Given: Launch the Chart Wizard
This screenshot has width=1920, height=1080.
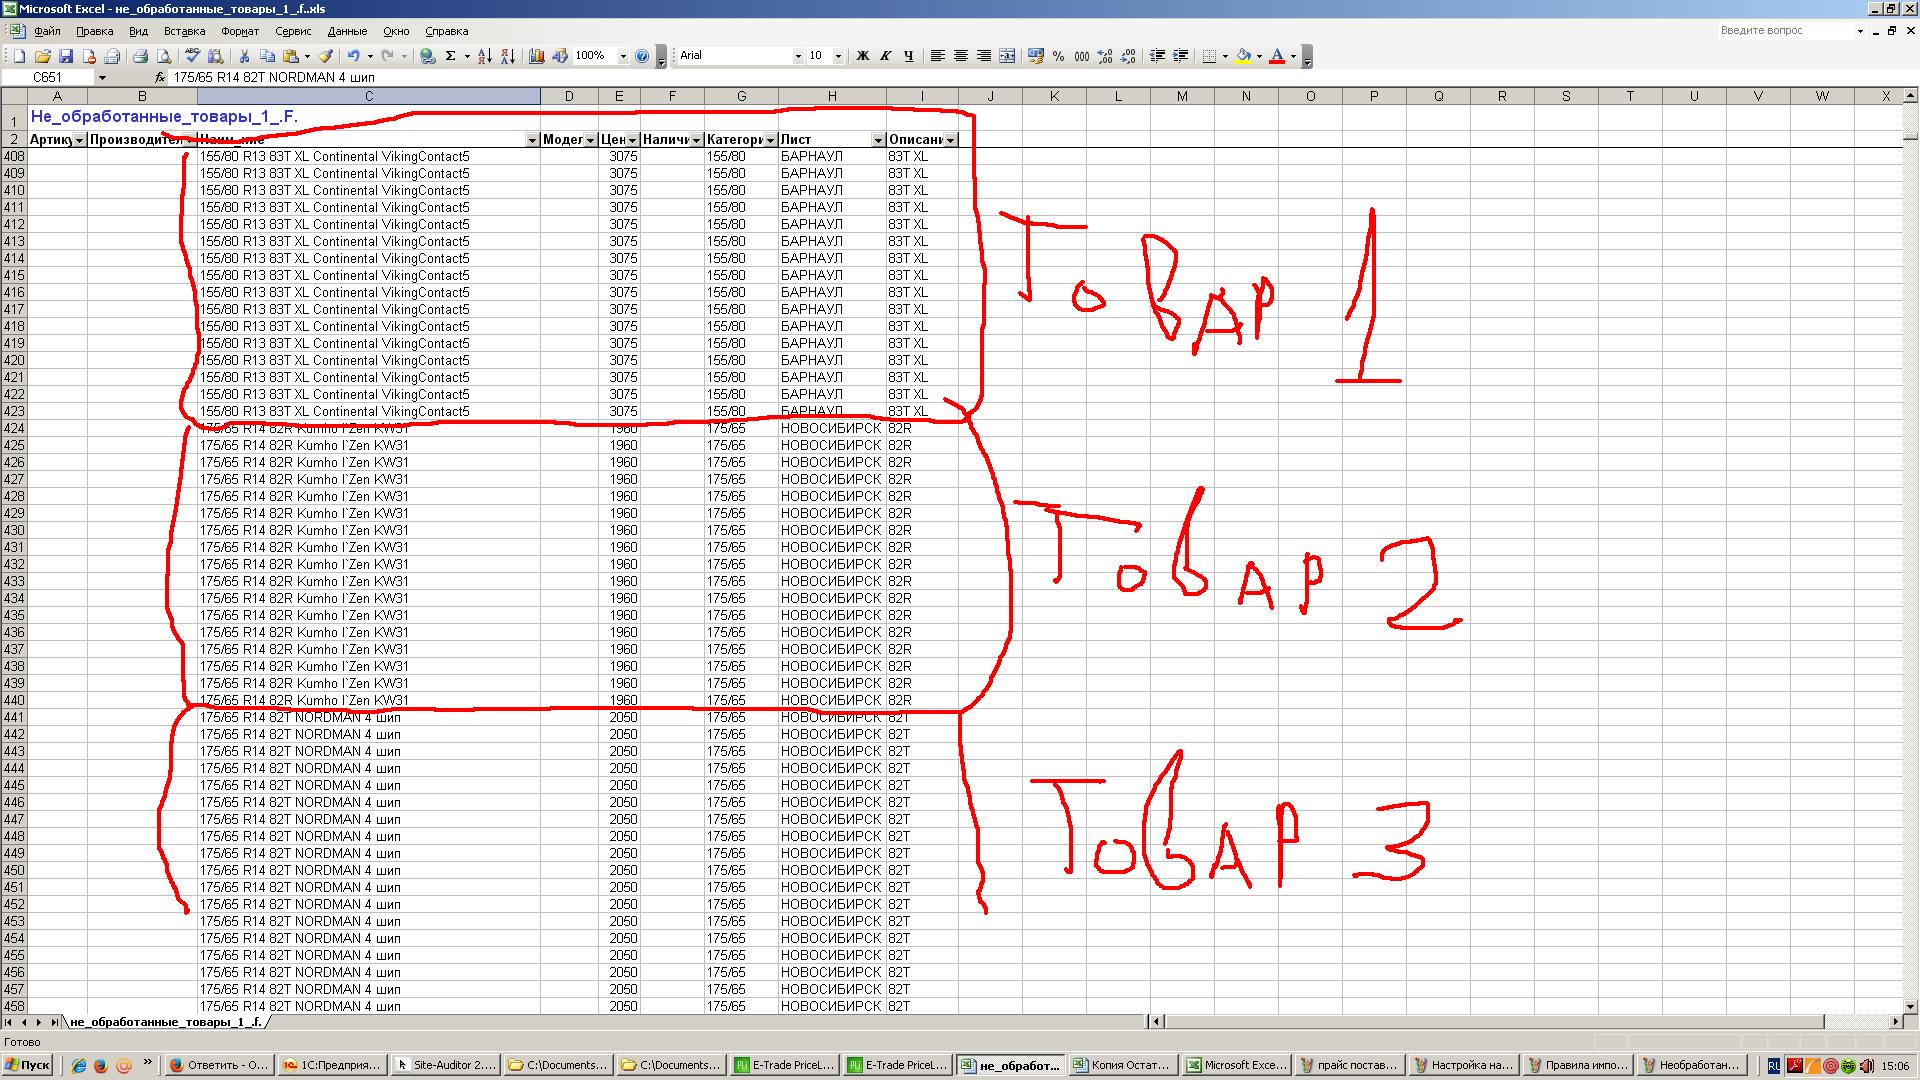Looking at the screenshot, I should click(x=537, y=56).
